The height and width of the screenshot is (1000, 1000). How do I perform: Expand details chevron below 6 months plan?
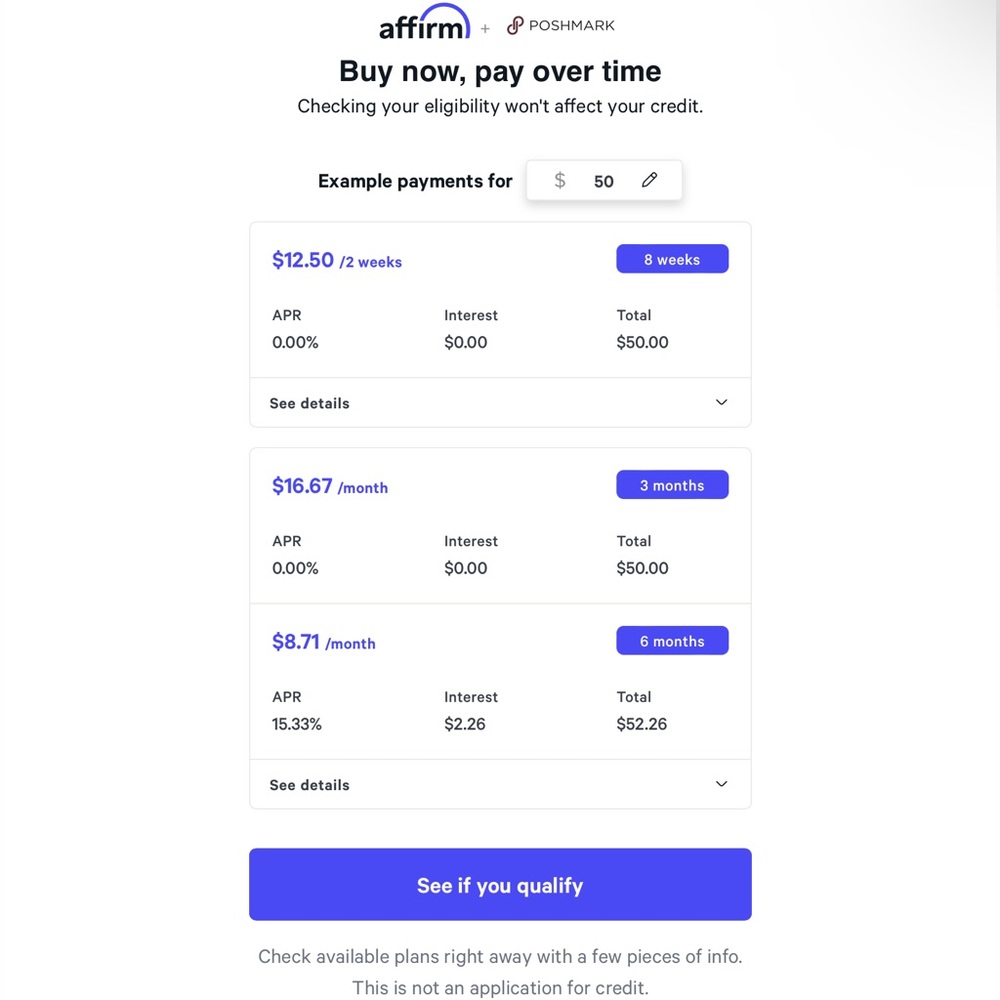point(721,785)
